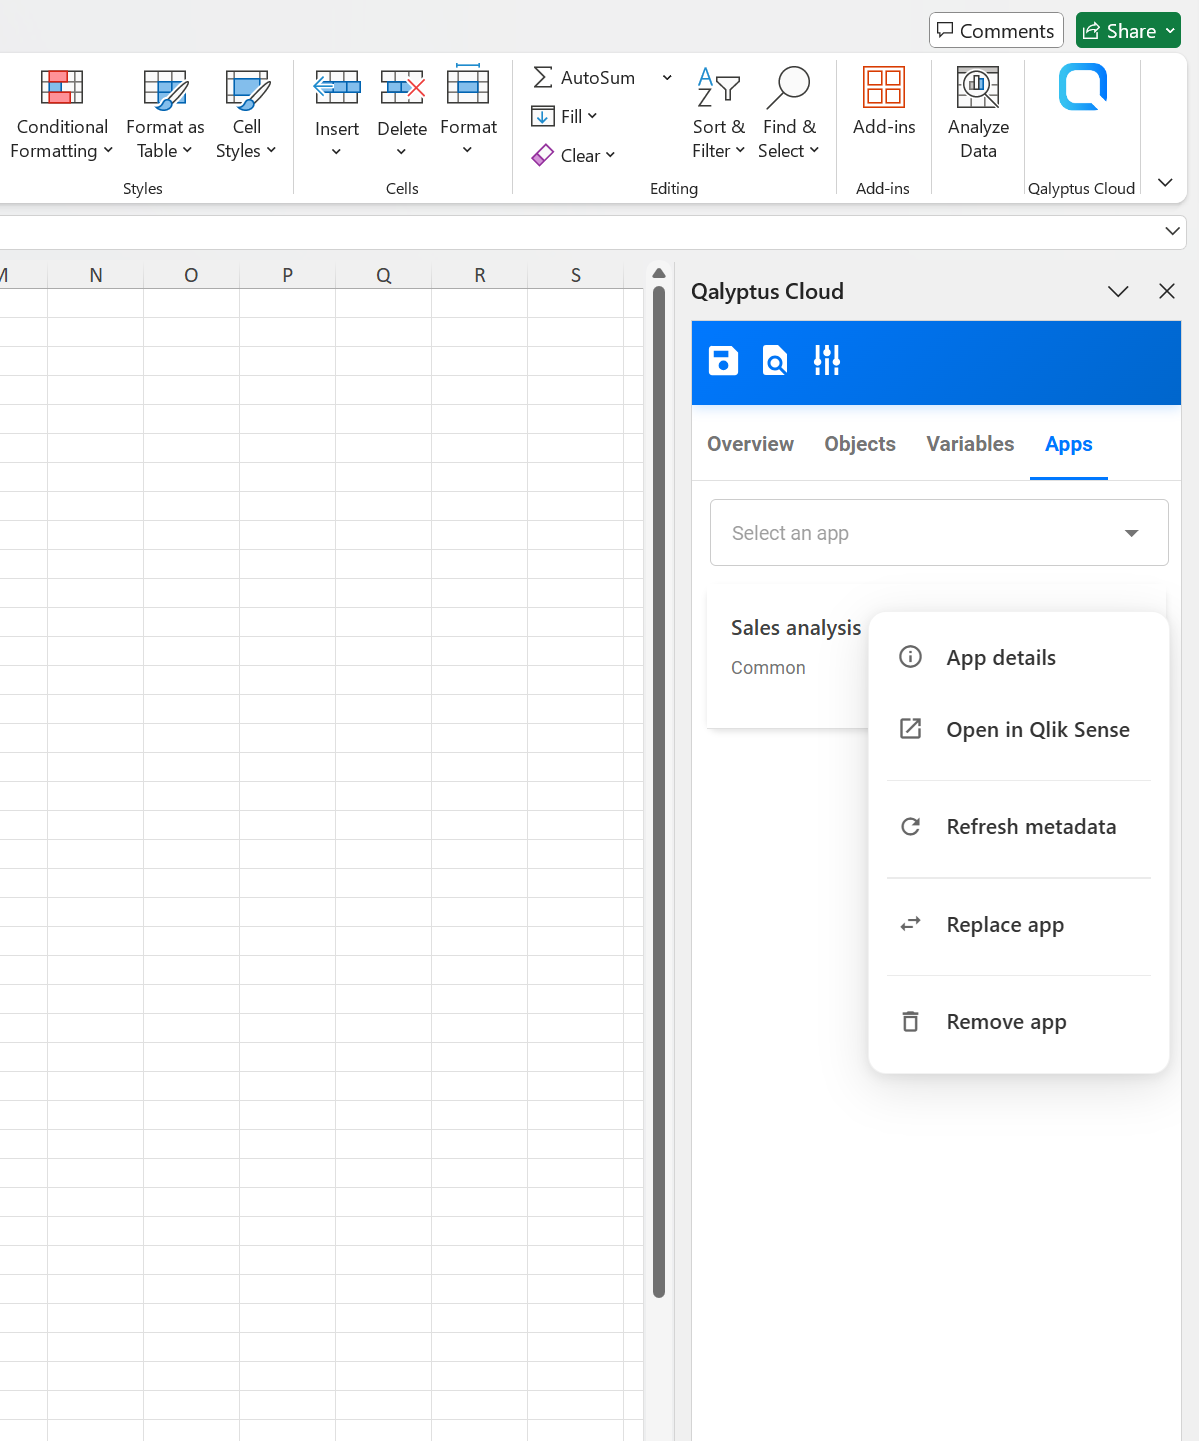The height and width of the screenshot is (1441, 1199).
Task: Click the AutoSum icon
Action: coord(542,76)
